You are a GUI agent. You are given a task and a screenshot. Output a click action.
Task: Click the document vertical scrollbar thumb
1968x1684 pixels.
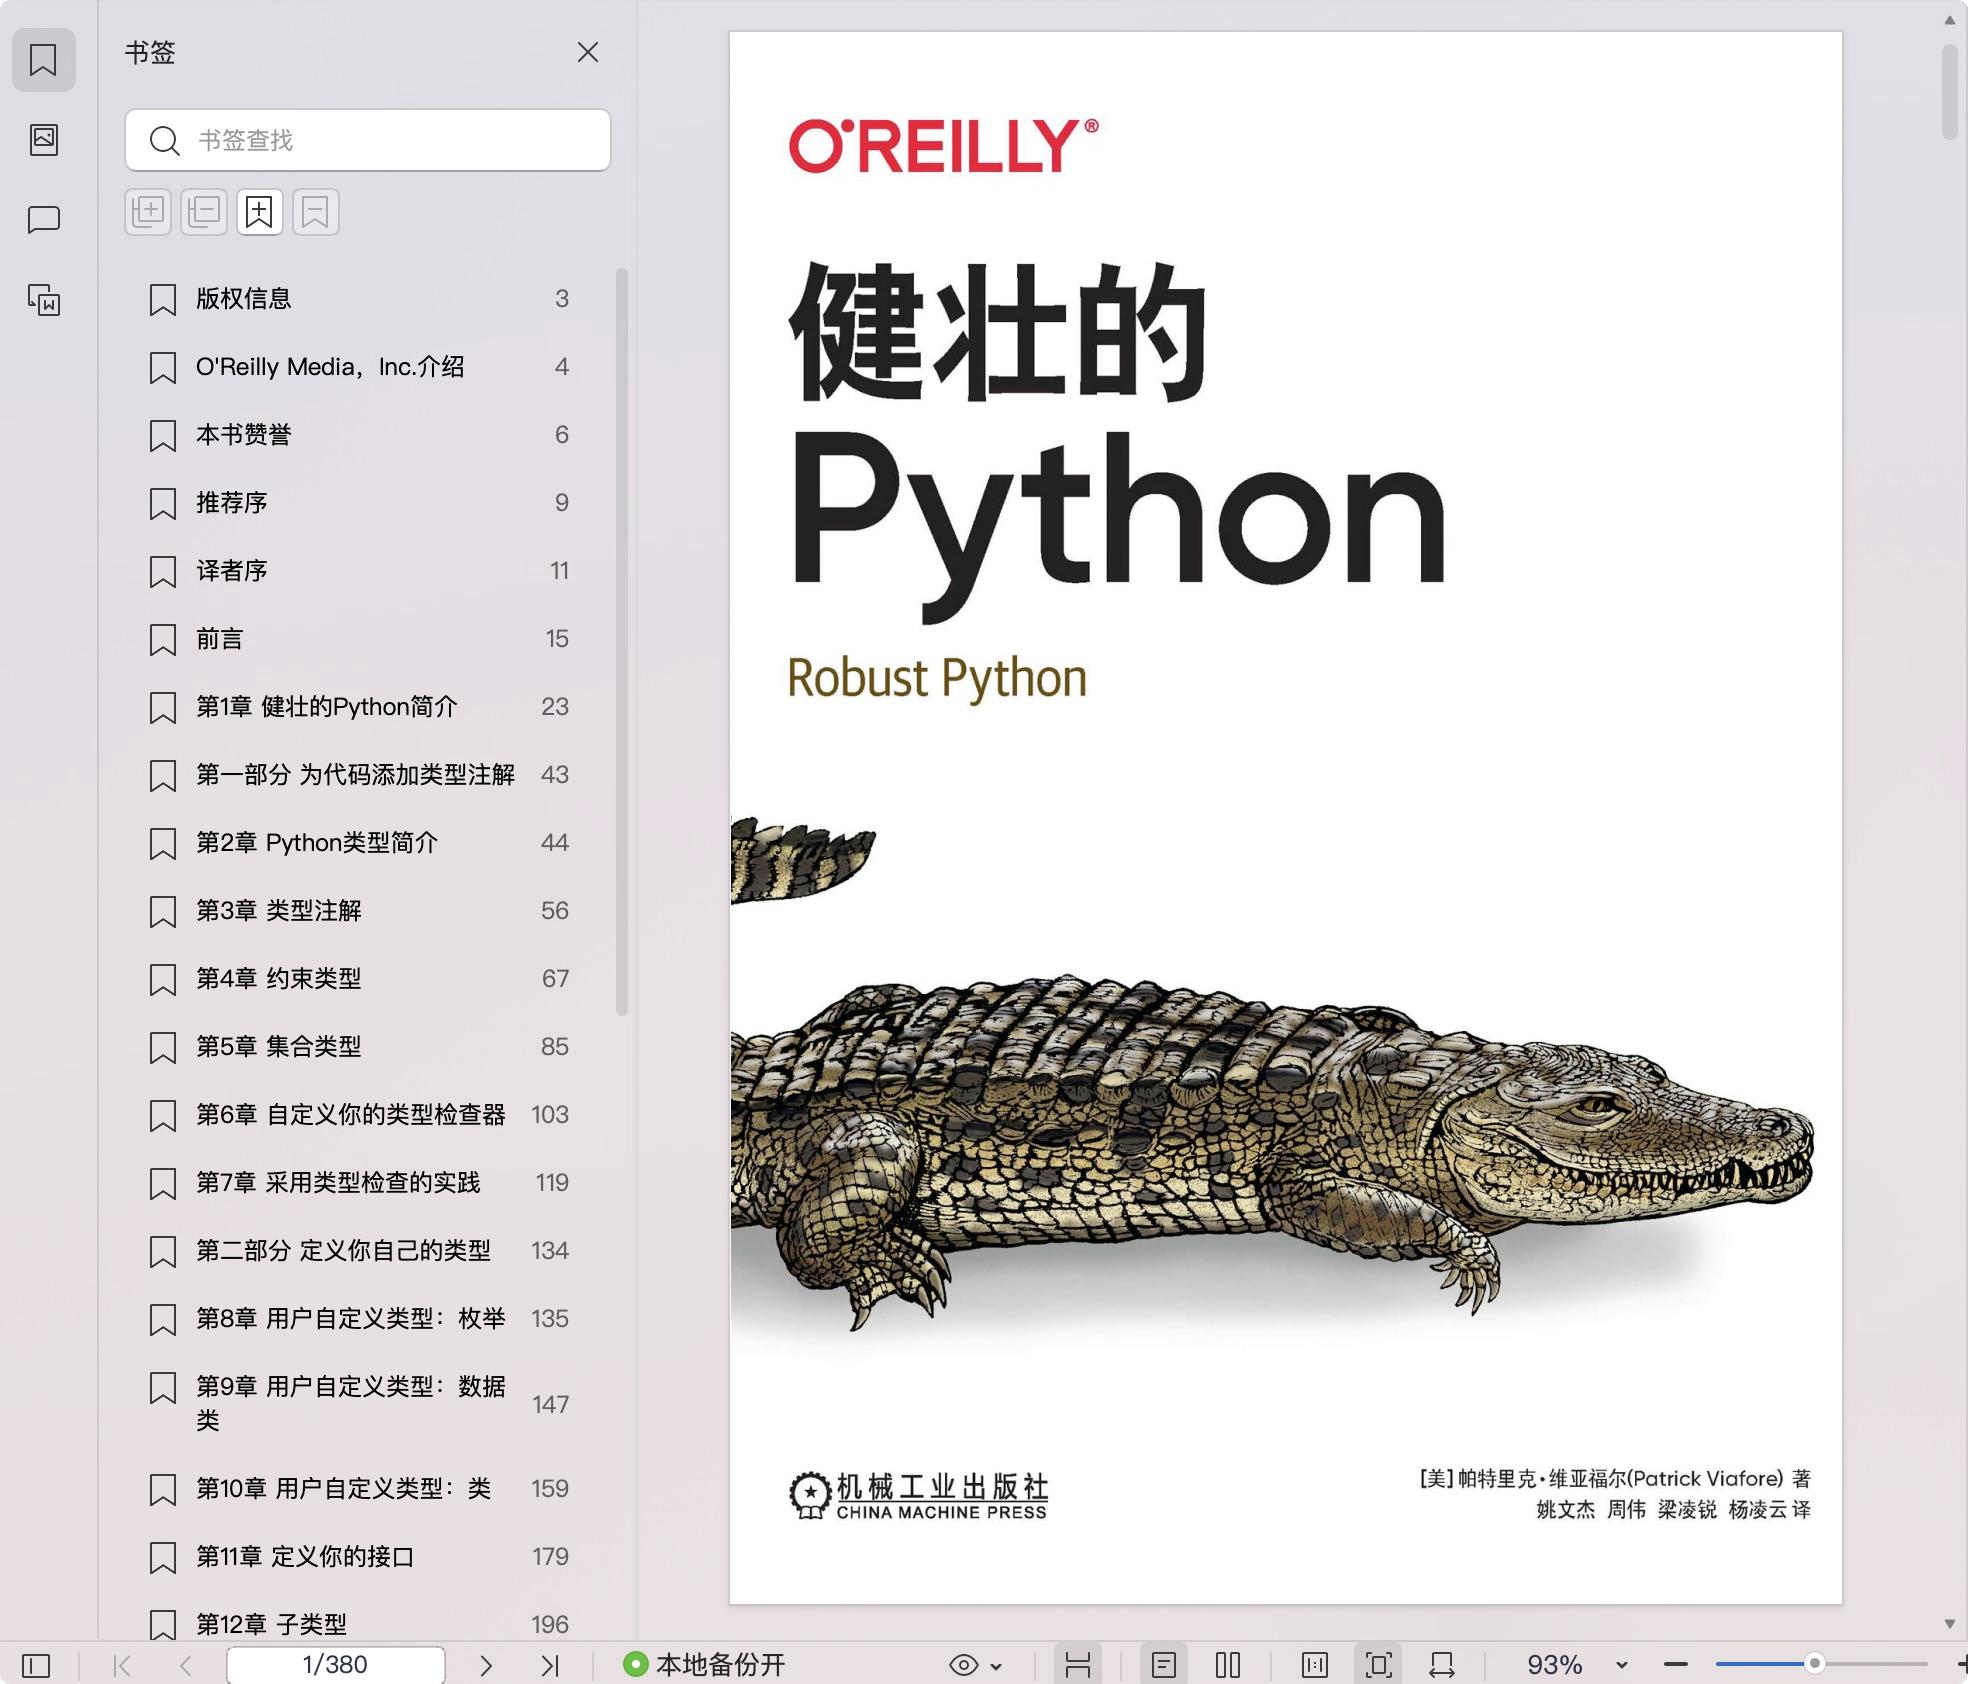(x=1950, y=91)
